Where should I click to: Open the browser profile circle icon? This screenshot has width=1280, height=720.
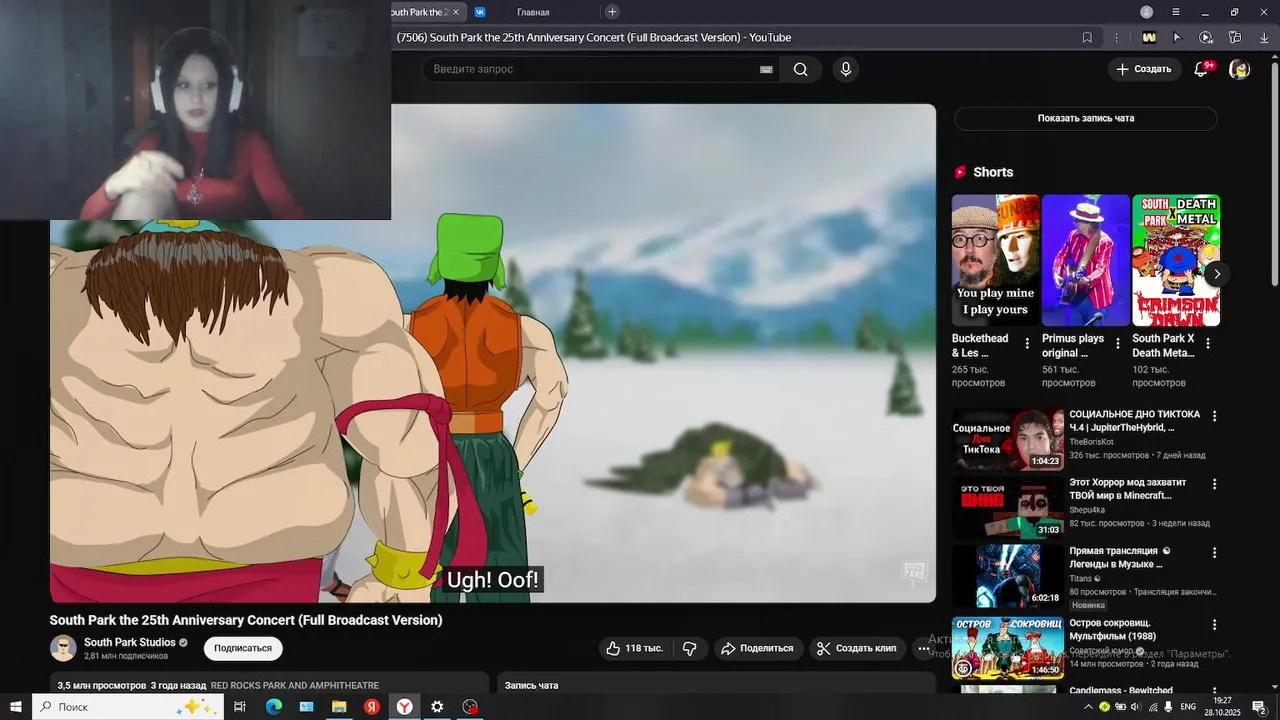1147,12
